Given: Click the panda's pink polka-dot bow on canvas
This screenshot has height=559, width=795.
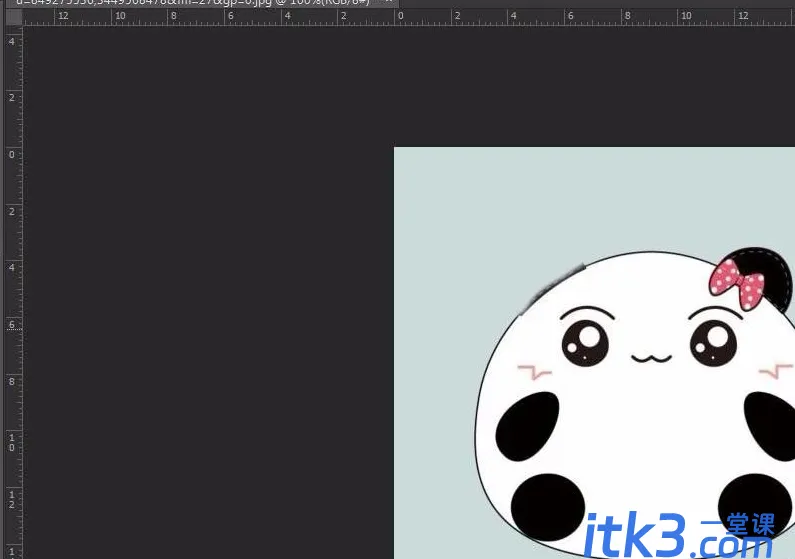Looking at the screenshot, I should coord(736,283).
